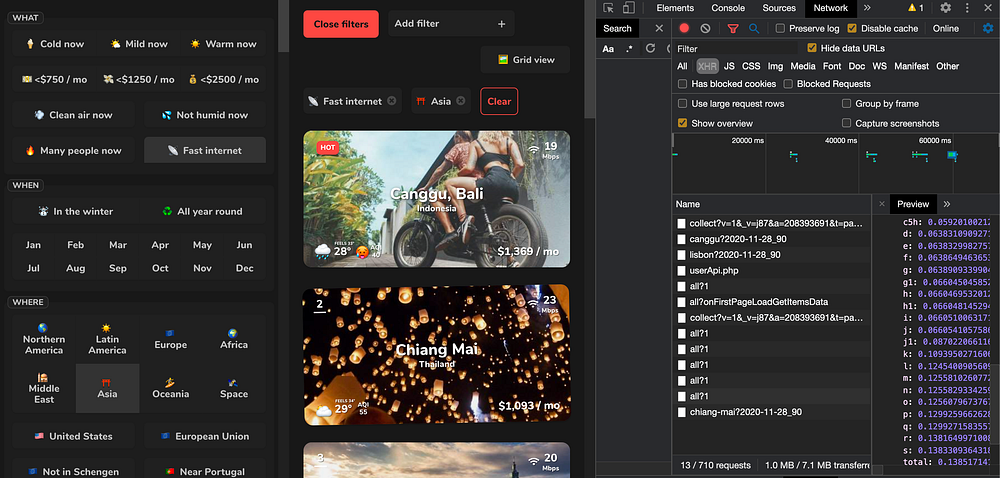Stop recording network log red button

[x=684, y=28]
